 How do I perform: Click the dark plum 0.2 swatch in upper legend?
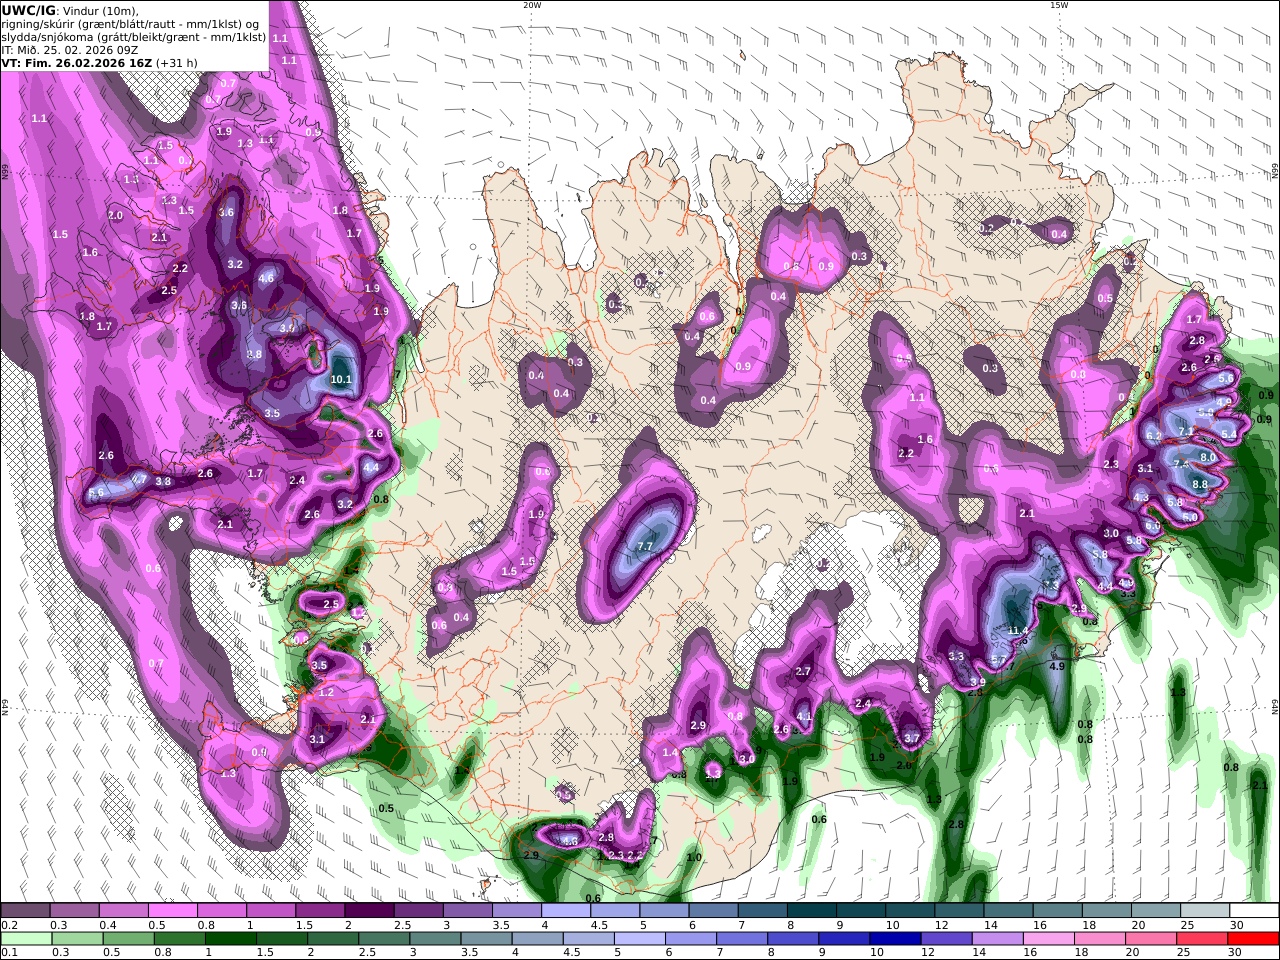tap(26, 911)
